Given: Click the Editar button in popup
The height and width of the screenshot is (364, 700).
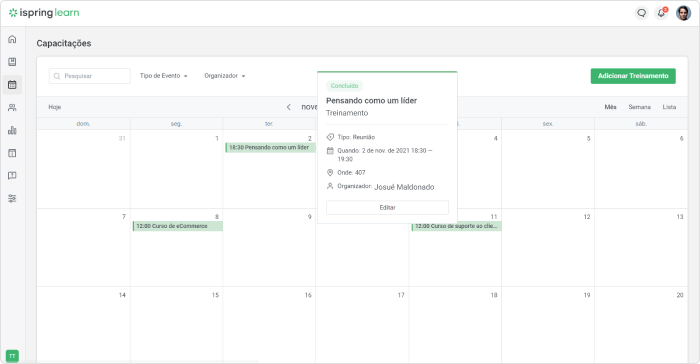Looking at the screenshot, I should [x=387, y=208].
